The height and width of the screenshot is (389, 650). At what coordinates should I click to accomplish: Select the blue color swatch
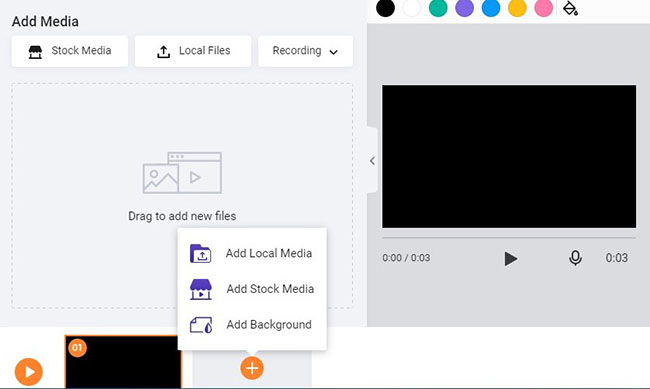pos(491,8)
